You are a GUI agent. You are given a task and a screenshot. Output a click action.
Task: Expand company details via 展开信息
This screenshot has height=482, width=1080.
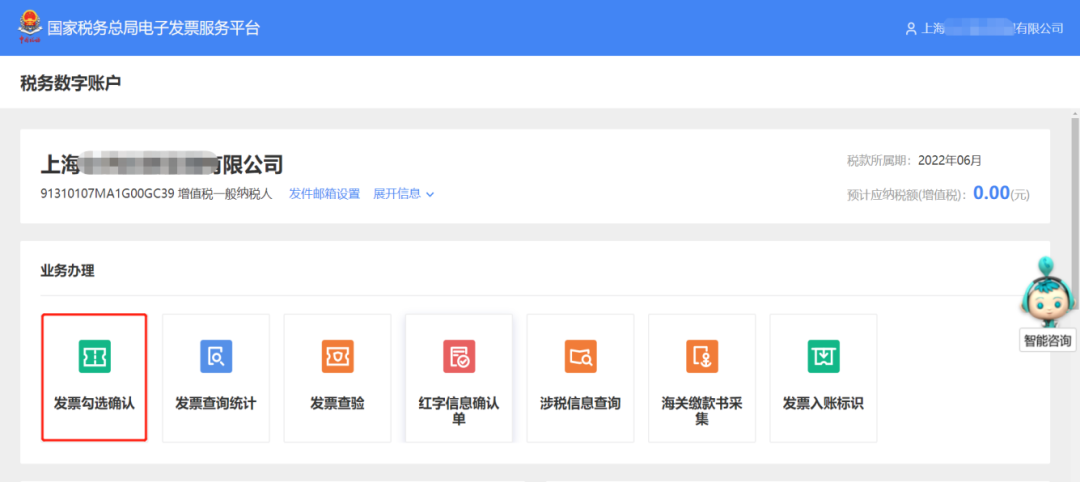pyautogui.click(x=396, y=194)
